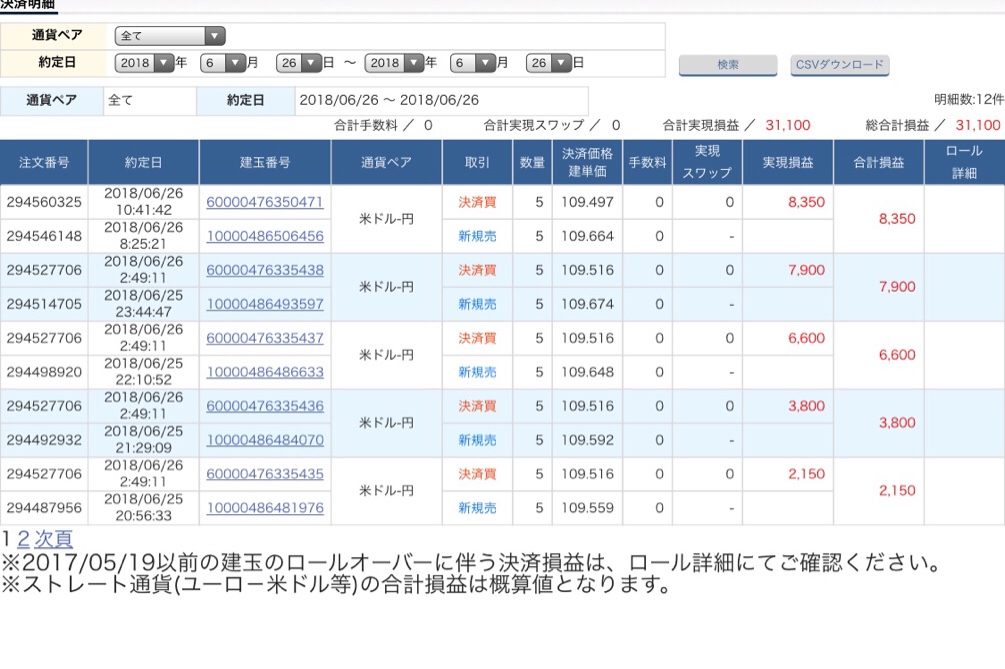Open position link 10000486506456
The width and height of the screenshot is (1005, 669).
pos(265,236)
